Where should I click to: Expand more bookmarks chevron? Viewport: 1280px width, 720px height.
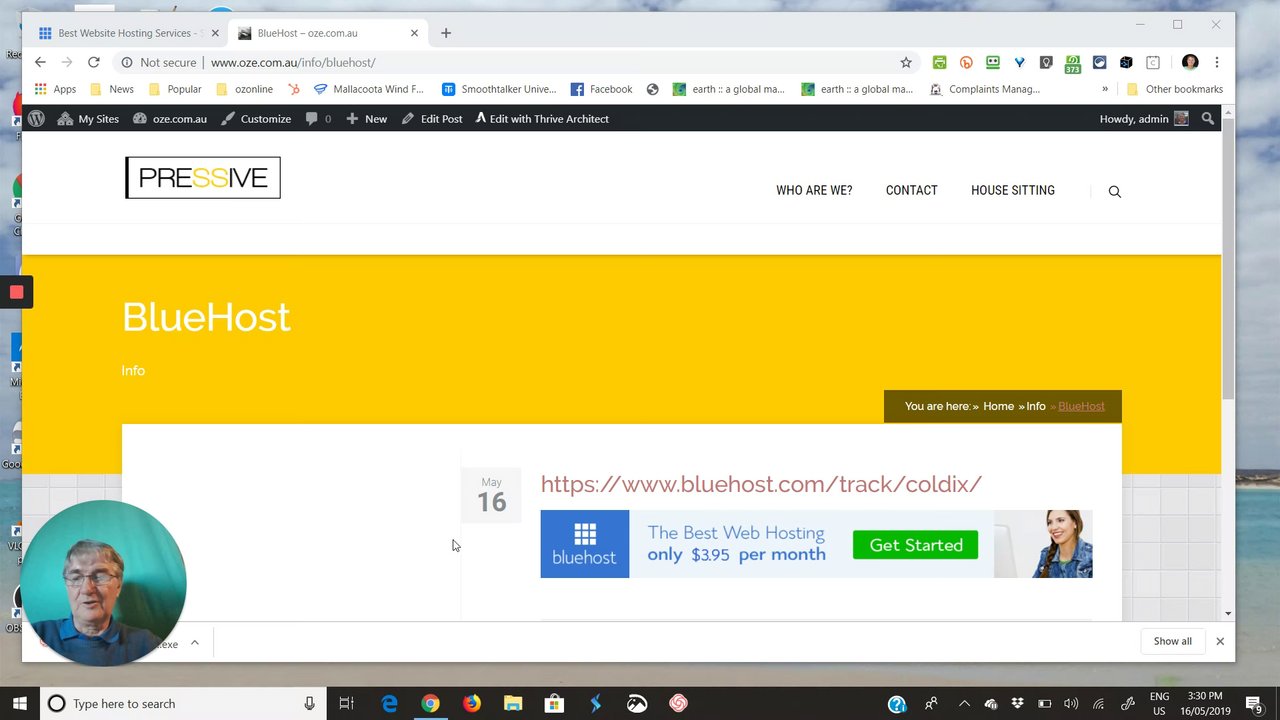(1105, 89)
